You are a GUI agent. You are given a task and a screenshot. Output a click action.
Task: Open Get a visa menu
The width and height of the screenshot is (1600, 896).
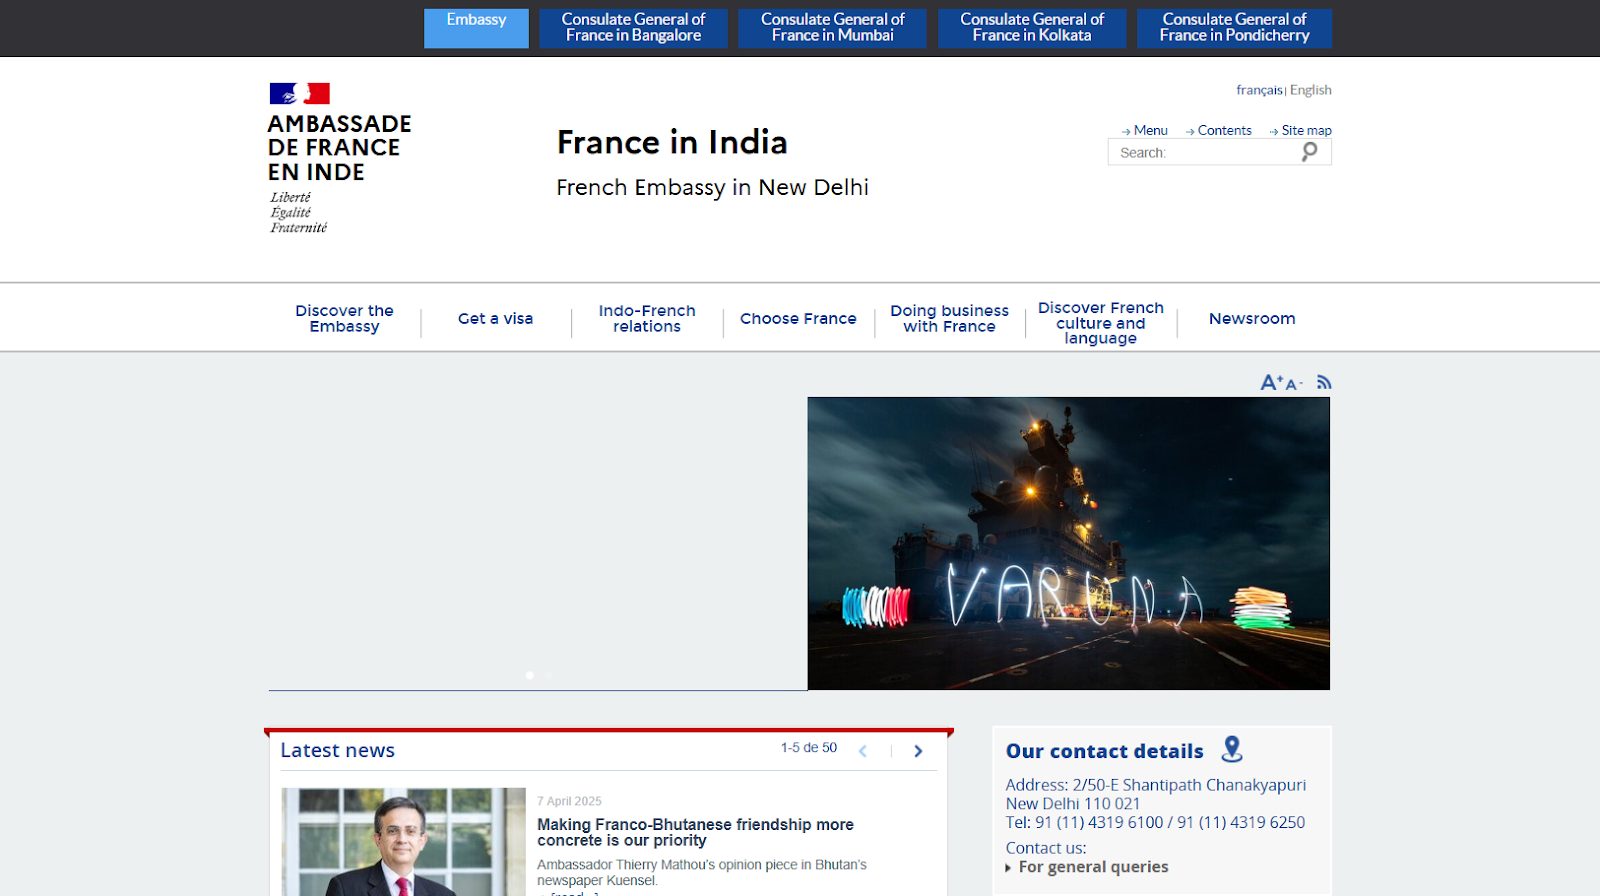495,319
